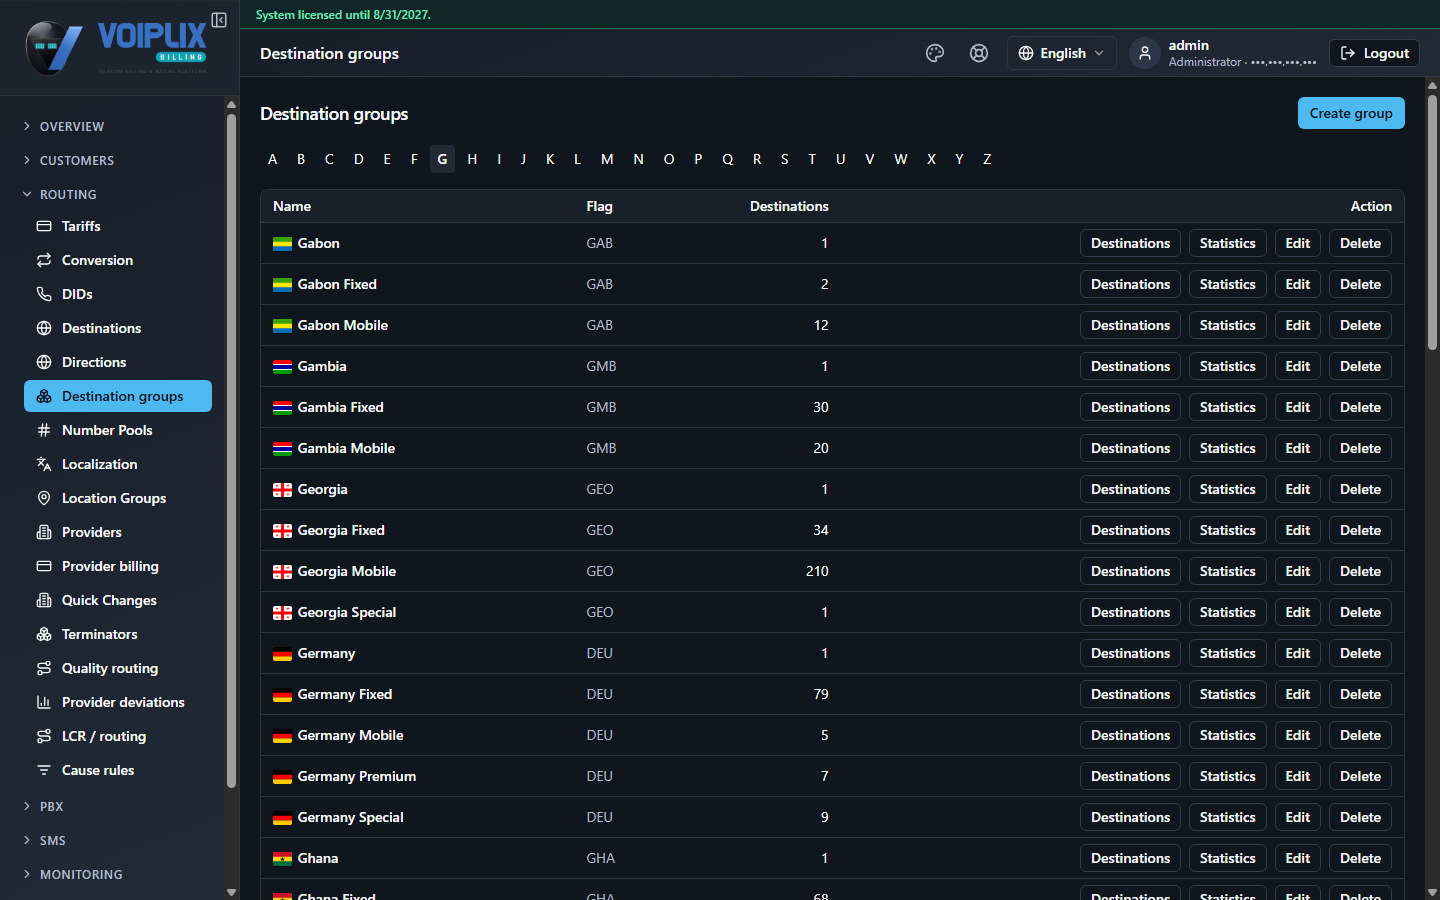The height and width of the screenshot is (900, 1440).
Task: View Statistics for Germany Premium
Action: (x=1227, y=776)
